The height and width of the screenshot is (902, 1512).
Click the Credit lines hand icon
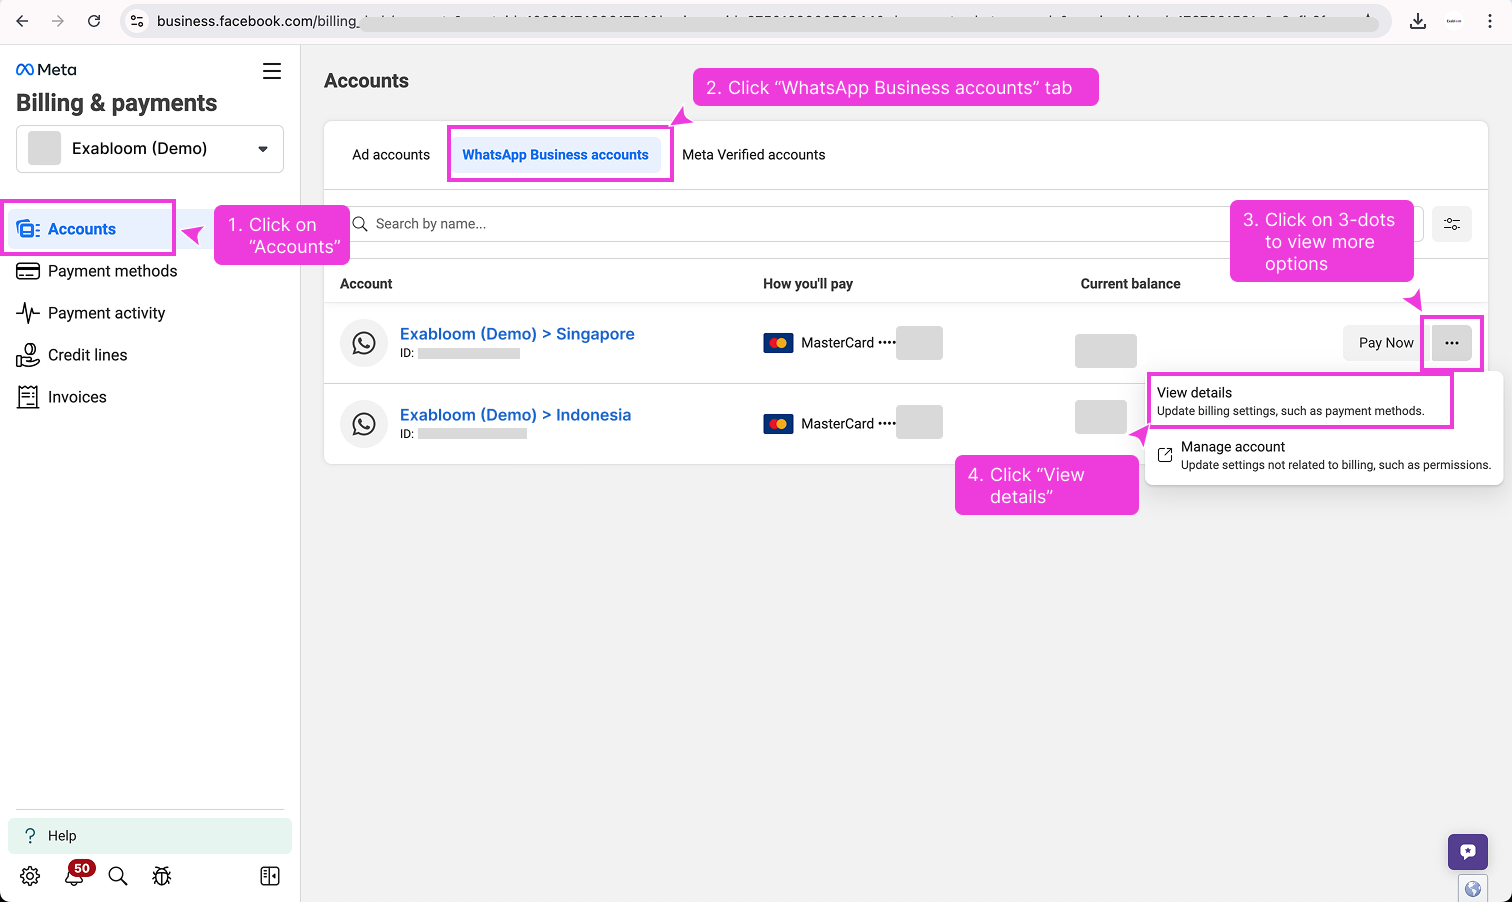click(28, 355)
